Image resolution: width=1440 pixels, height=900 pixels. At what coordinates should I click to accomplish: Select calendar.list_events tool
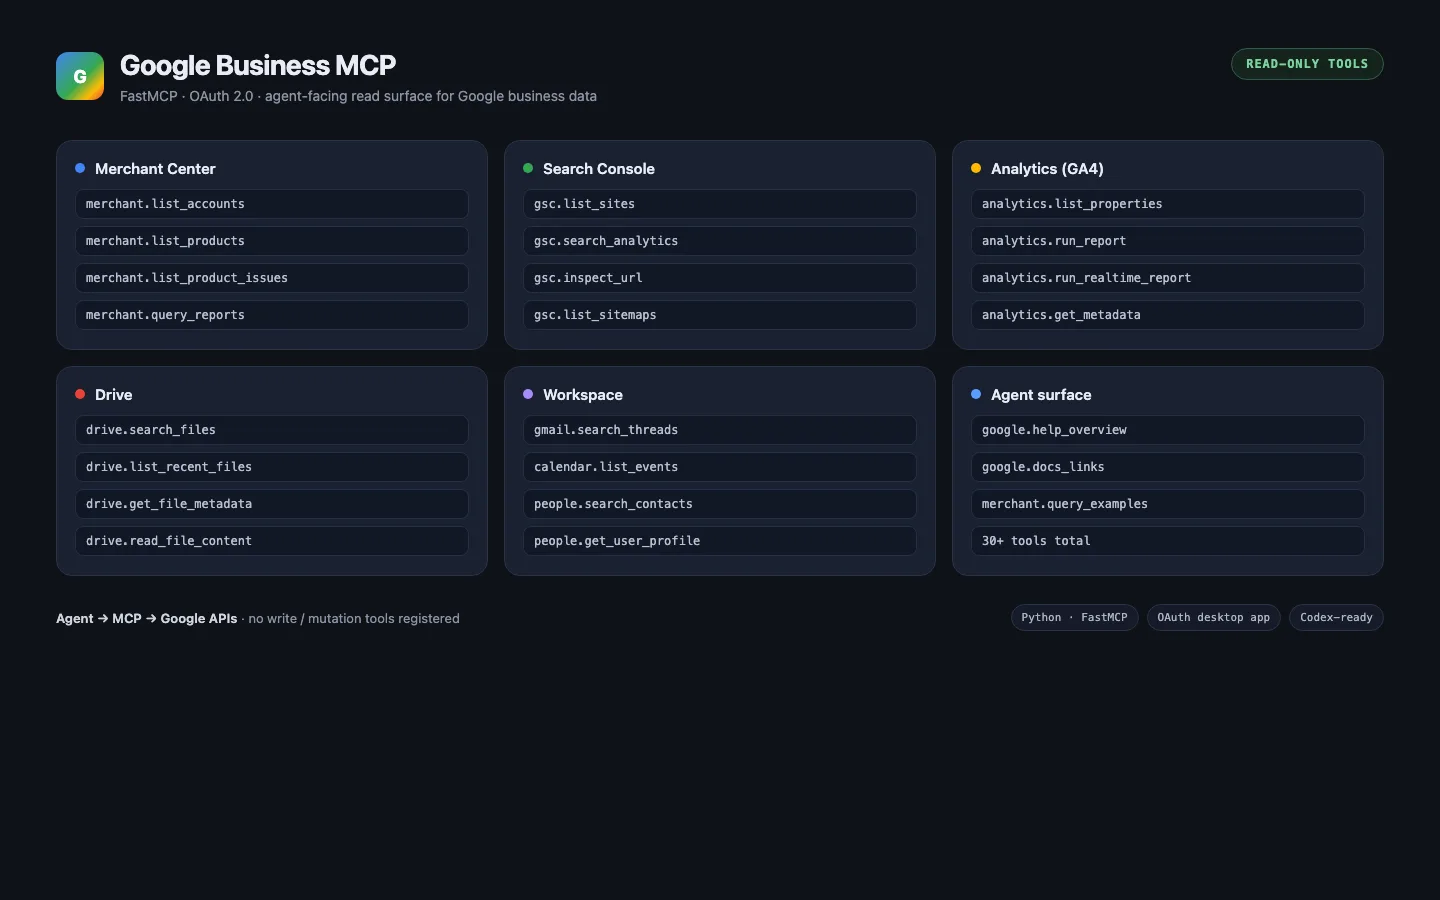[x=720, y=467]
